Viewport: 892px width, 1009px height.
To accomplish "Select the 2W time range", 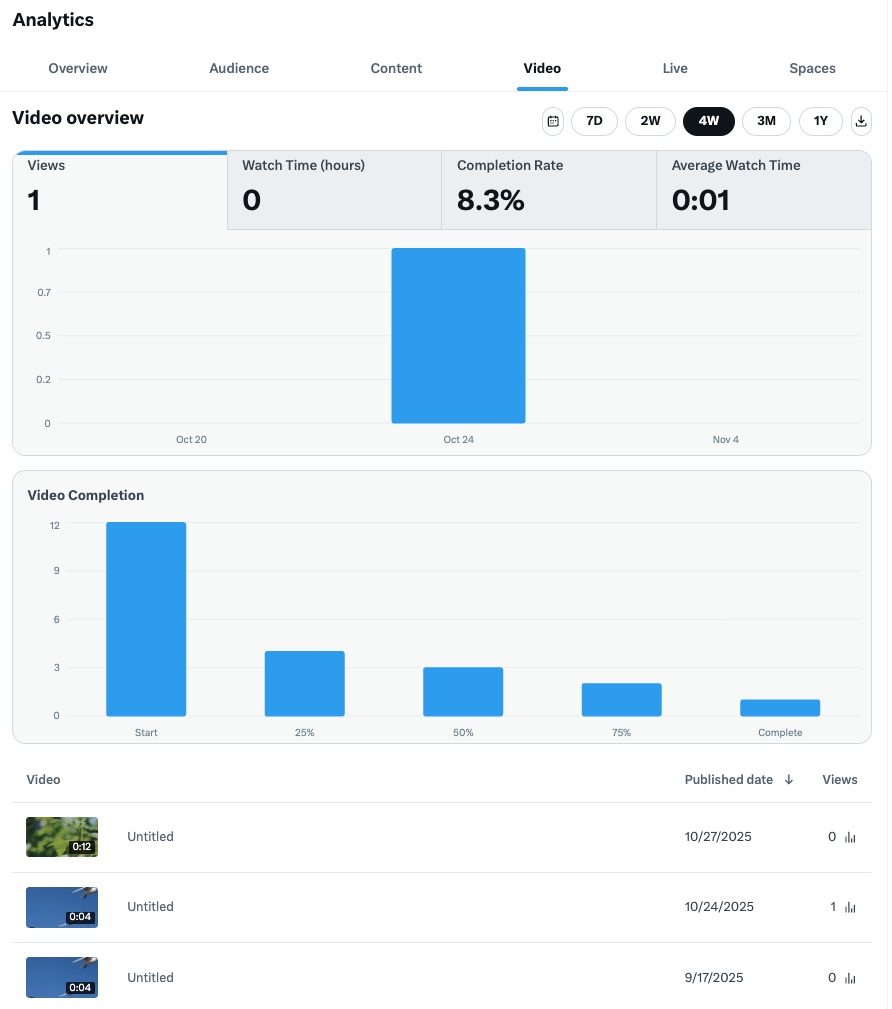I will coord(650,121).
